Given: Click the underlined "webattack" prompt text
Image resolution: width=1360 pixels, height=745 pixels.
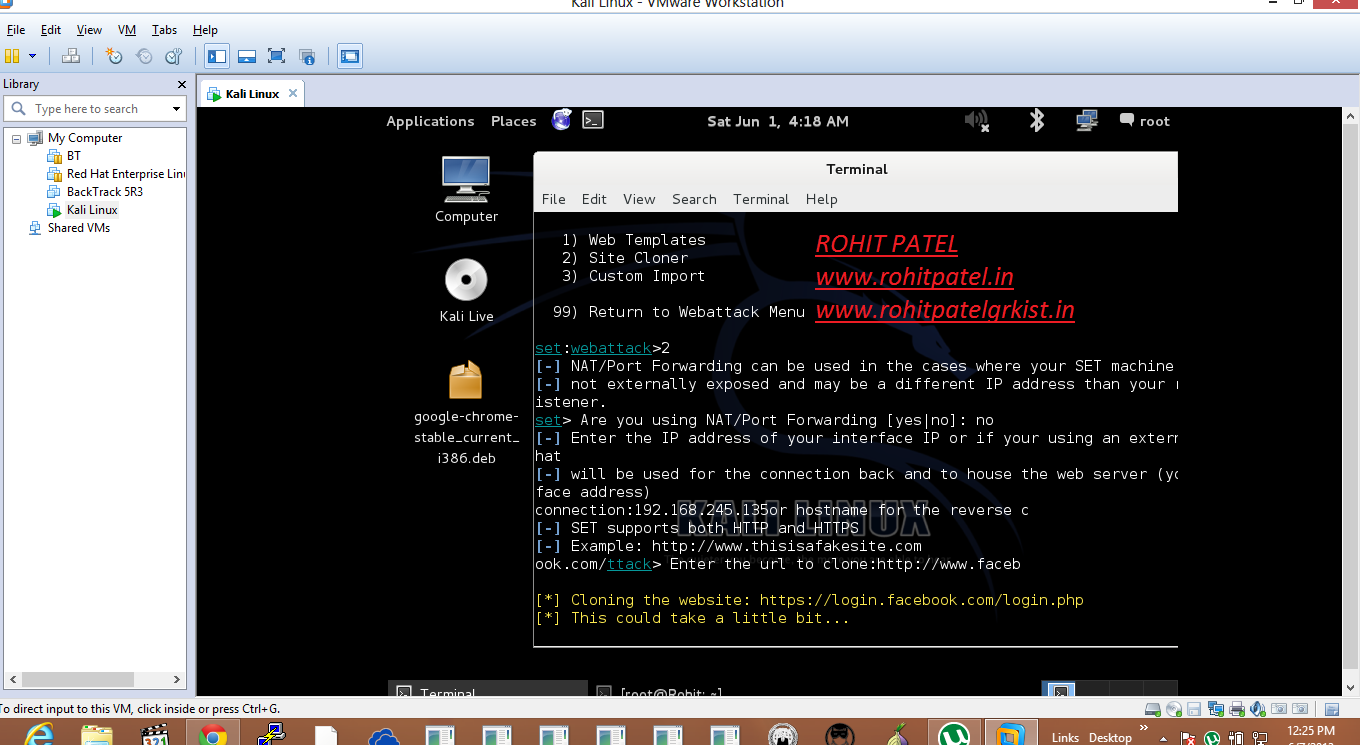Looking at the screenshot, I should point(611,348).
